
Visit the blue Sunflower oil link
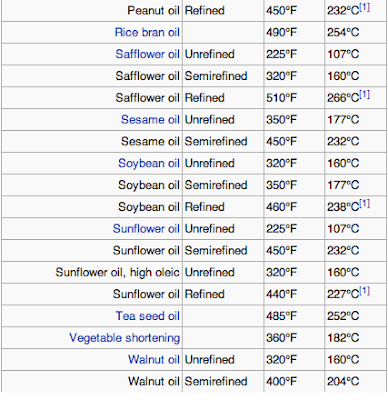[x=146, y=229]
